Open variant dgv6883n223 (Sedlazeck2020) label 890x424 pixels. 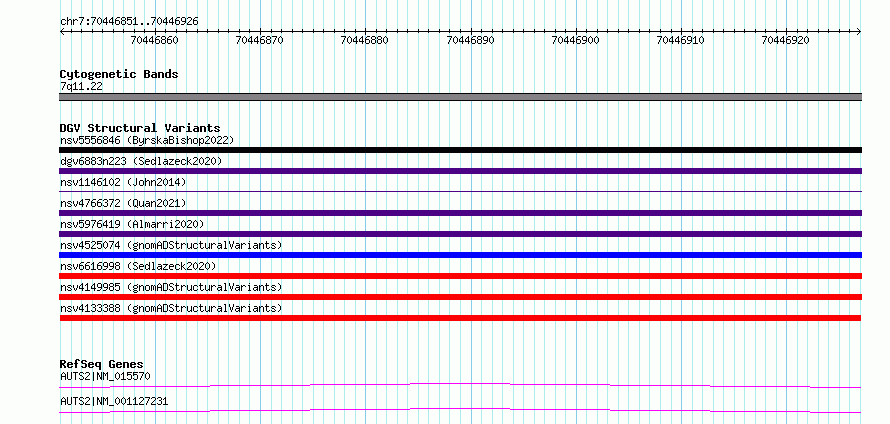coord(141,161)
